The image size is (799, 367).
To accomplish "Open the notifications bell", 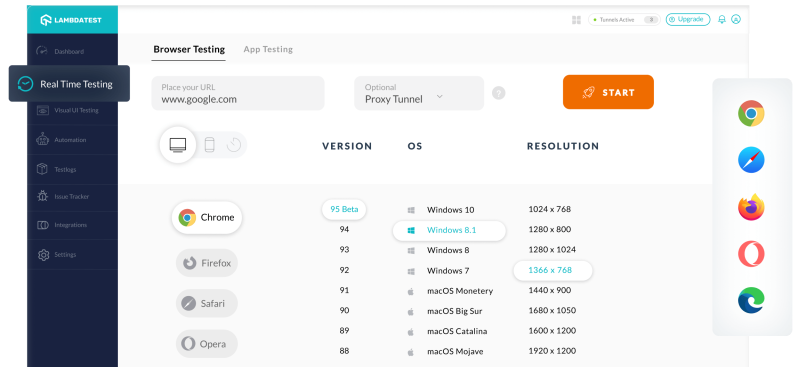I will click(x=722, y=19).
